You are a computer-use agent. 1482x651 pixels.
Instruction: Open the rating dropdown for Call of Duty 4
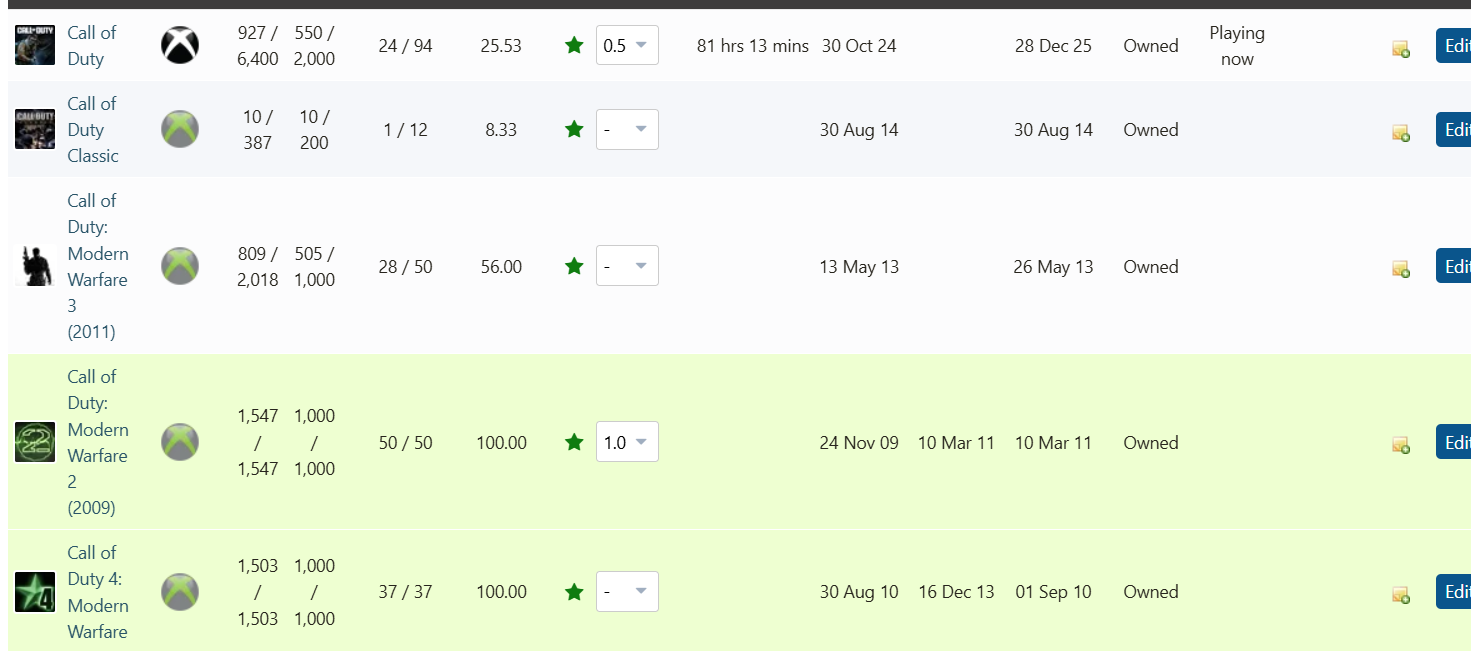(x=627, y=591)
